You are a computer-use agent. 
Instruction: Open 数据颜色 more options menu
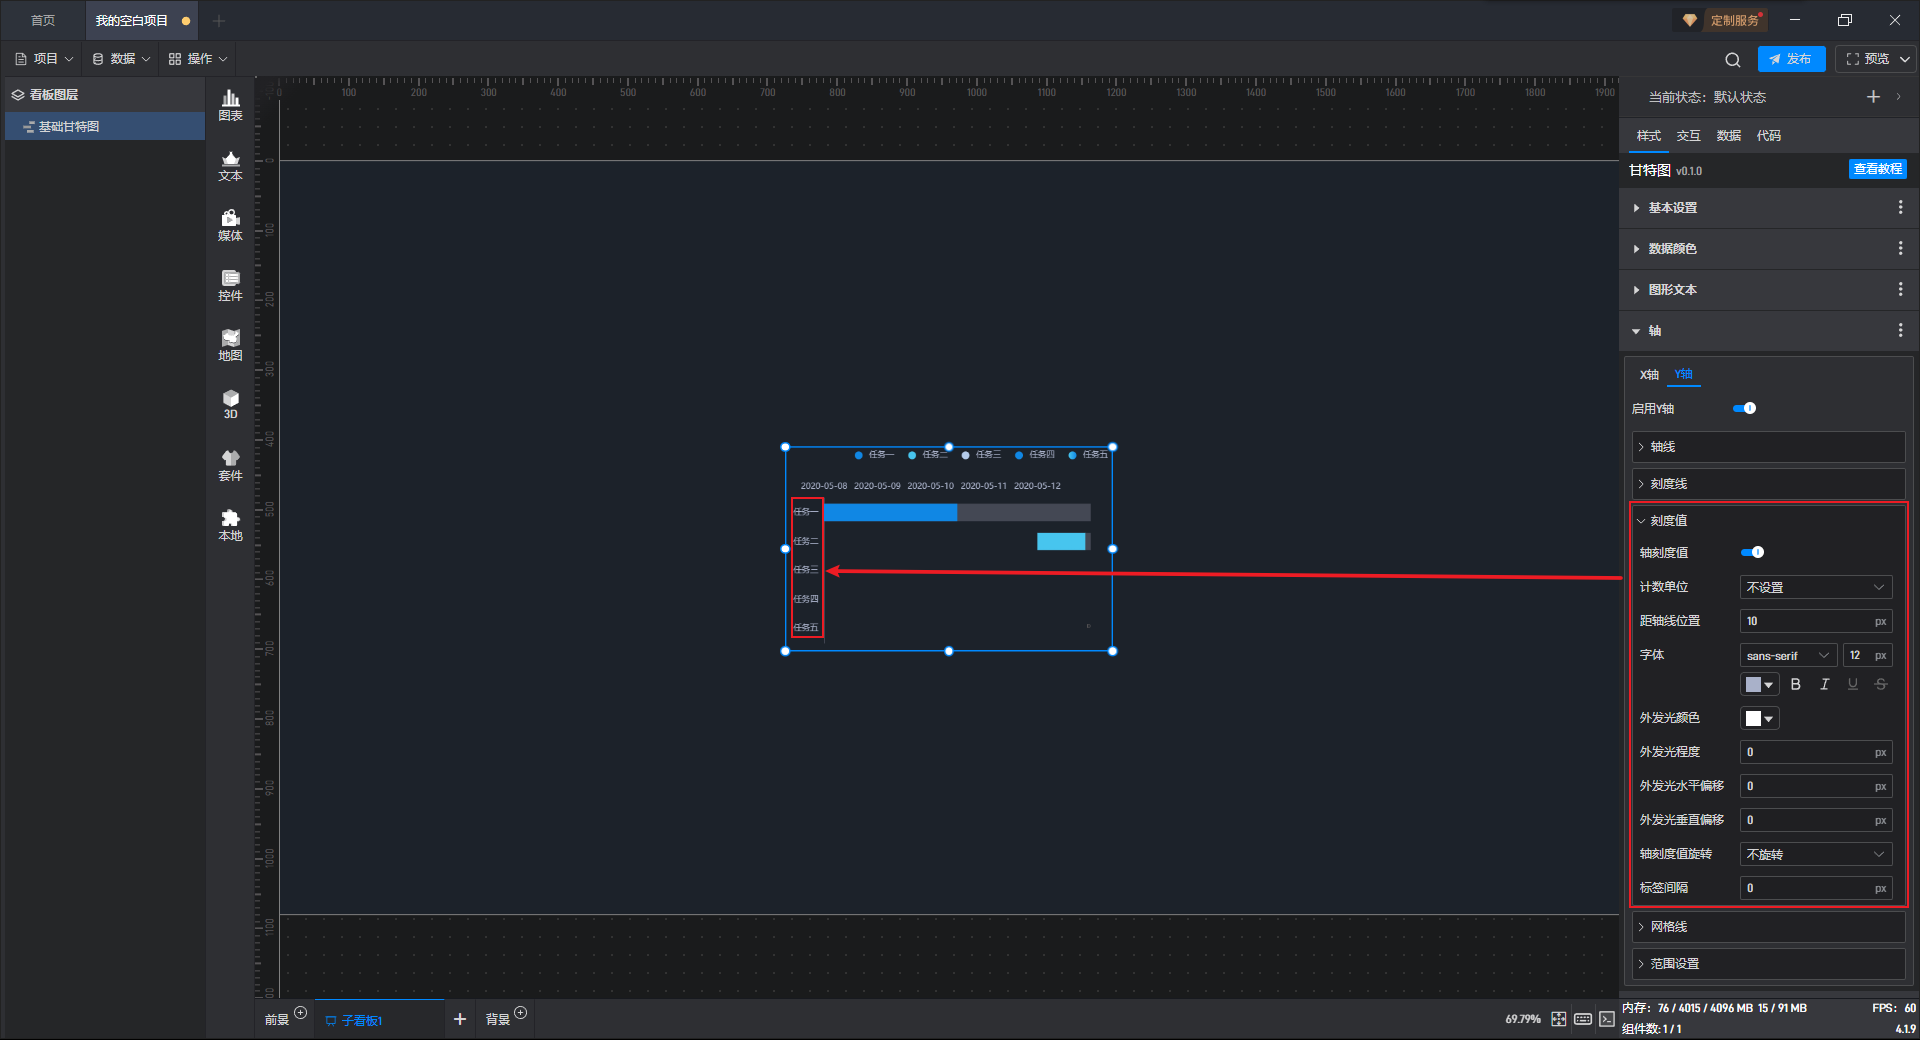(1900, 248)
